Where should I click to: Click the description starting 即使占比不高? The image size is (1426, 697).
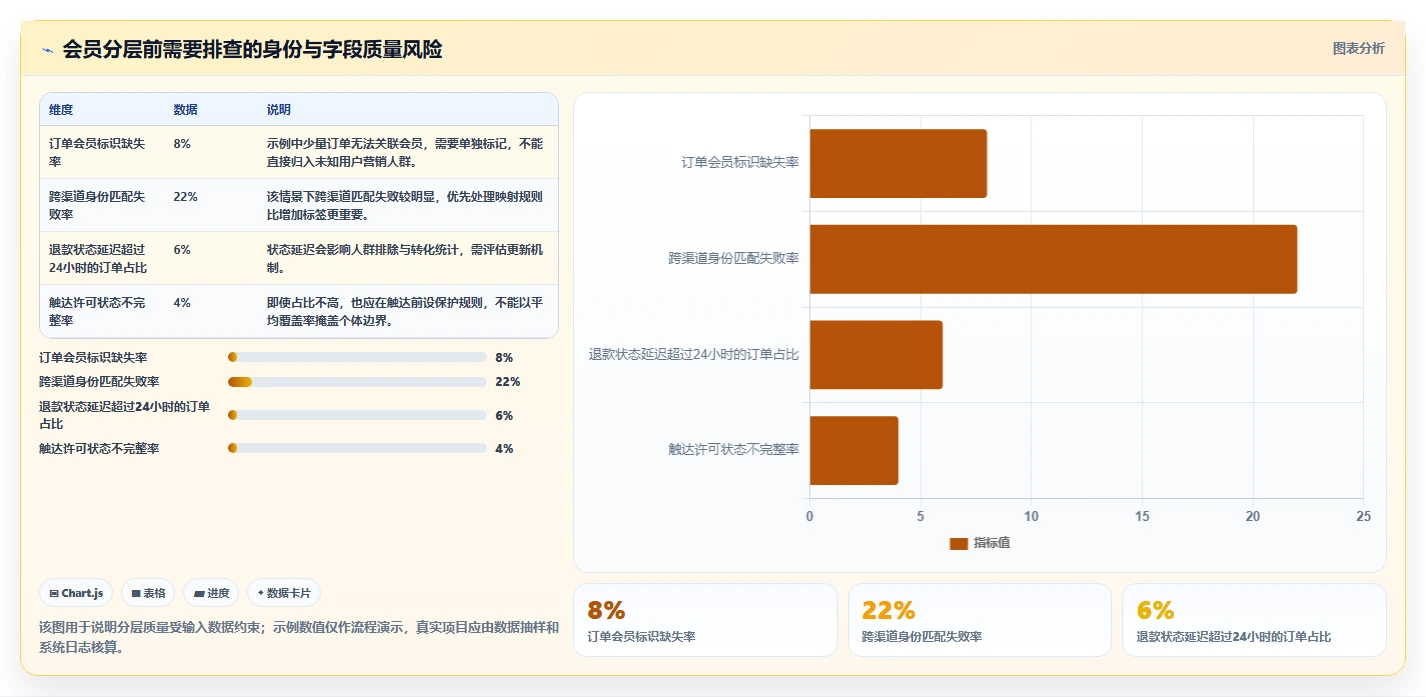tap(405, 311)
